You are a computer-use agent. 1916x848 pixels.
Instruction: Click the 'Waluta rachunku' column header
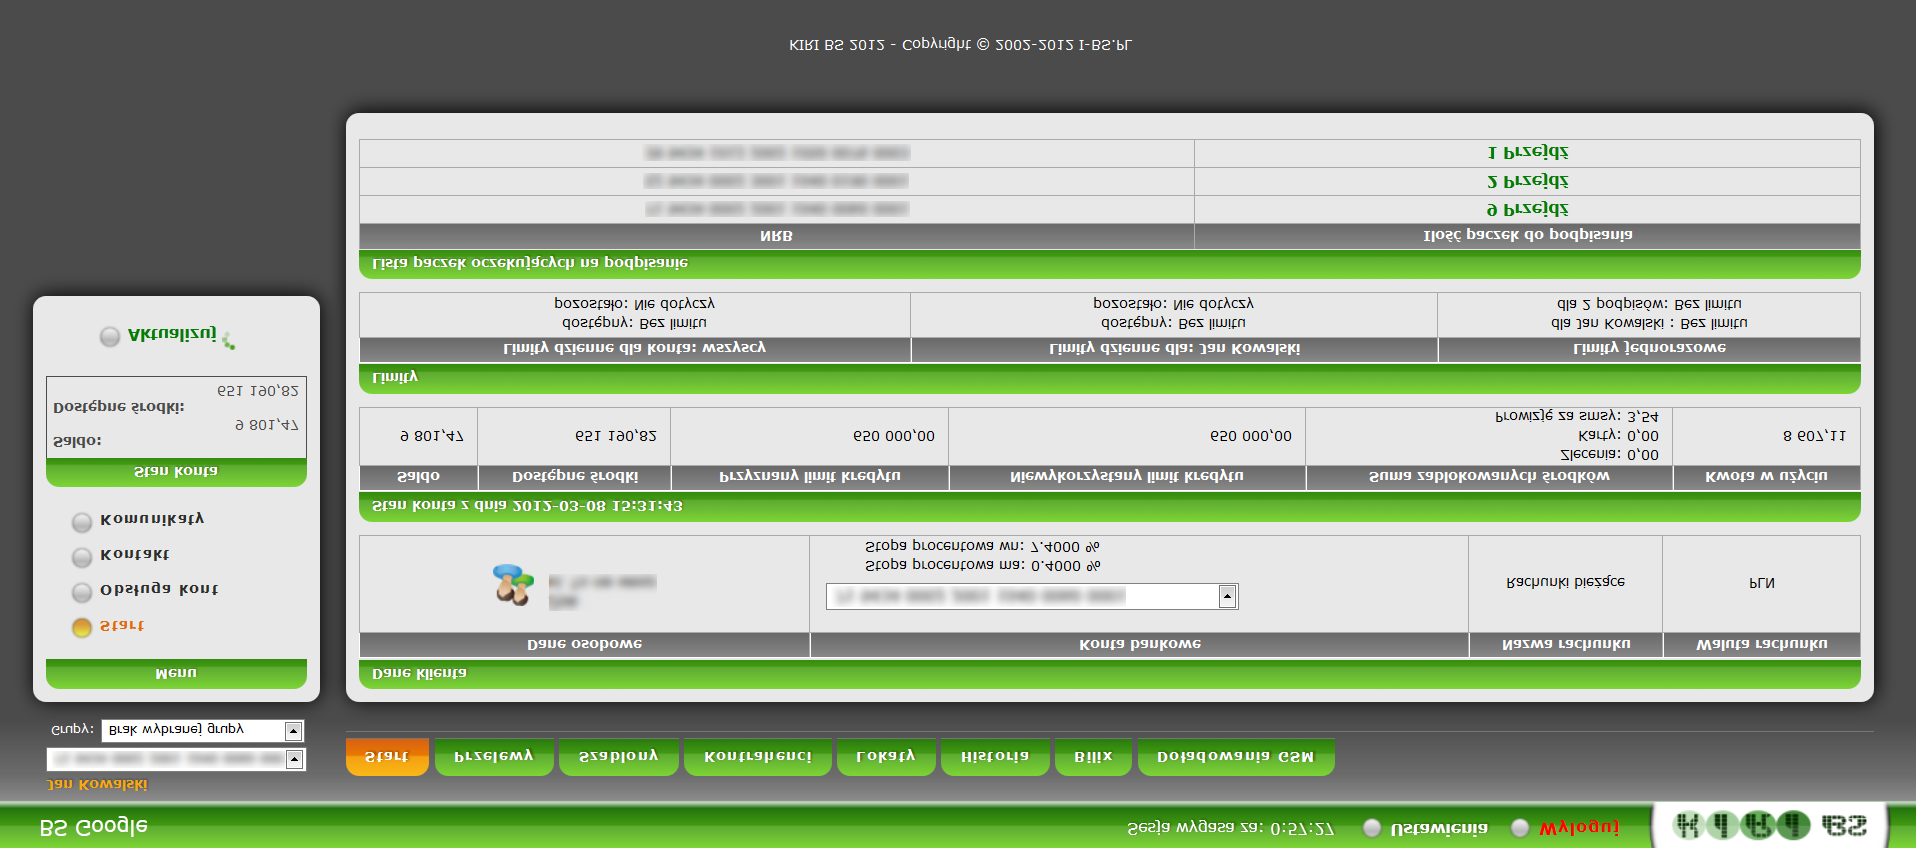(1762, 645)
